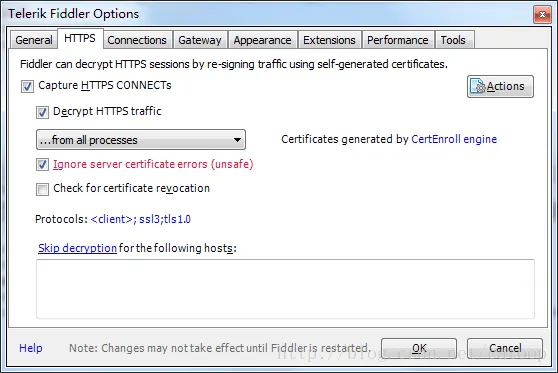Enable Check for certificate revocation
The width and height of the screenshot is (558, 373).
42,189
